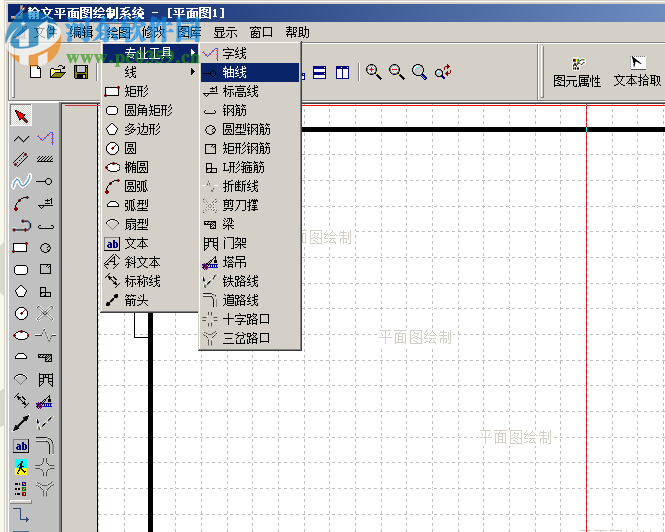
Task: Select 塔吊 in the submenu
Action: click(250, 262)
